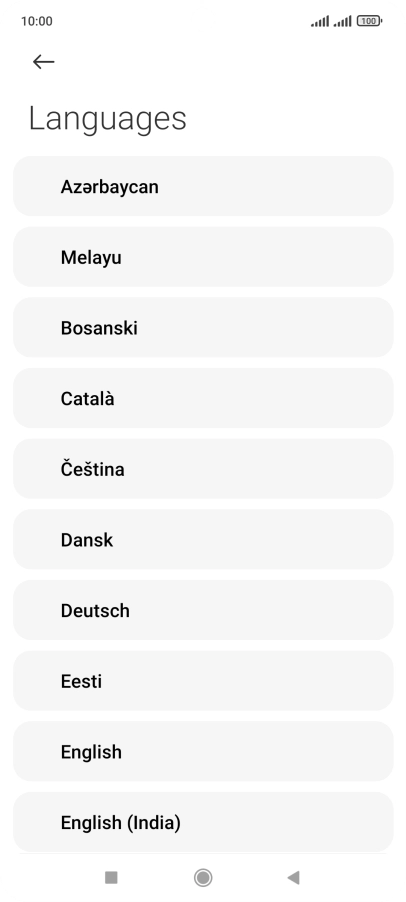Image resolution: width=406 pixels, height=902 pixels.
Task: Tap the Android back triangle icon
Action: tap(293, 877)
